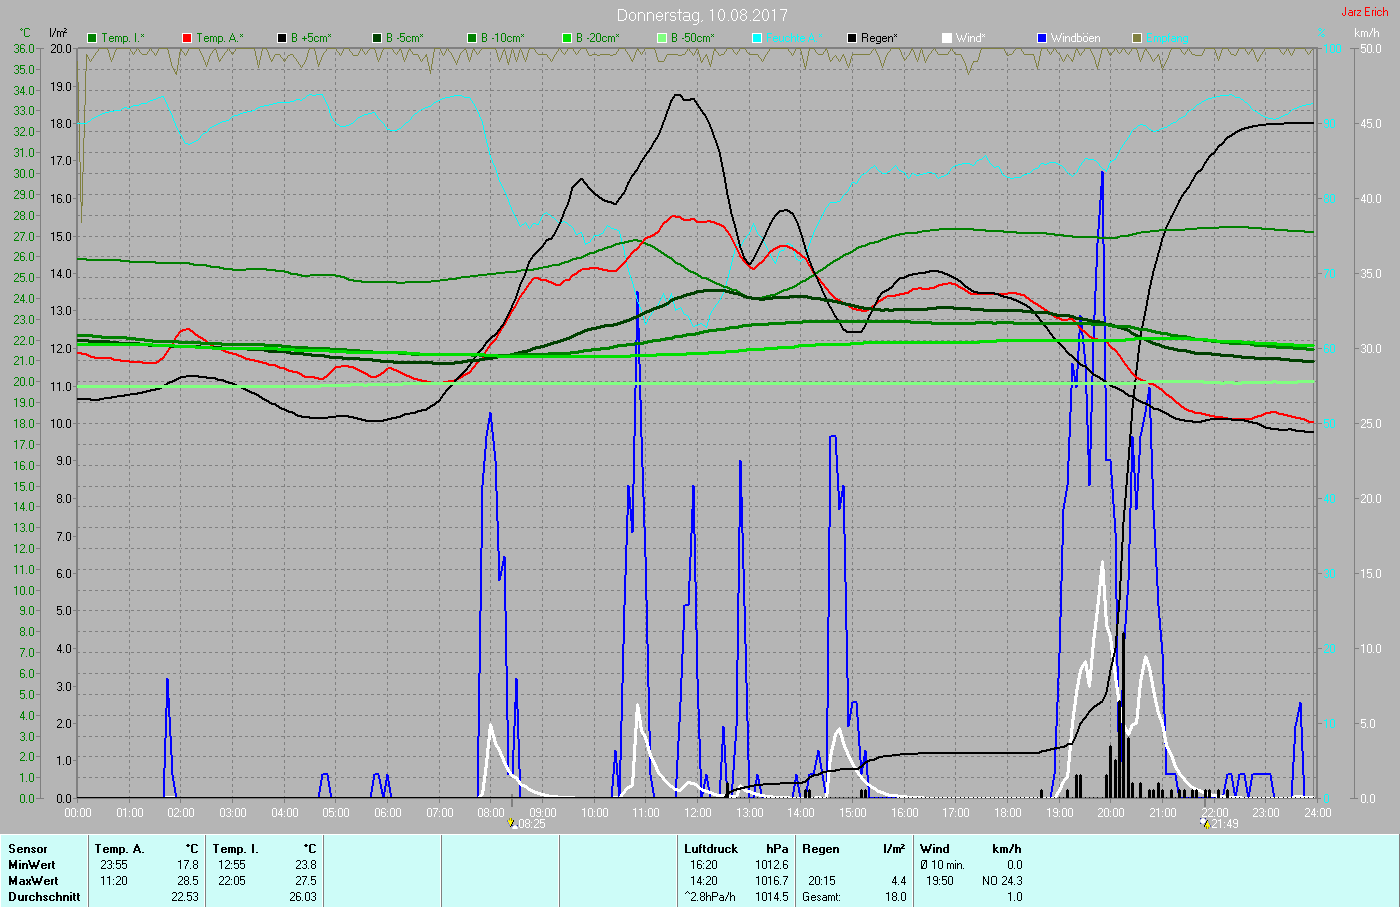Click the Luftdruck column header
1400x907 pixels.
pyautogui.click(x=711, y=849)
